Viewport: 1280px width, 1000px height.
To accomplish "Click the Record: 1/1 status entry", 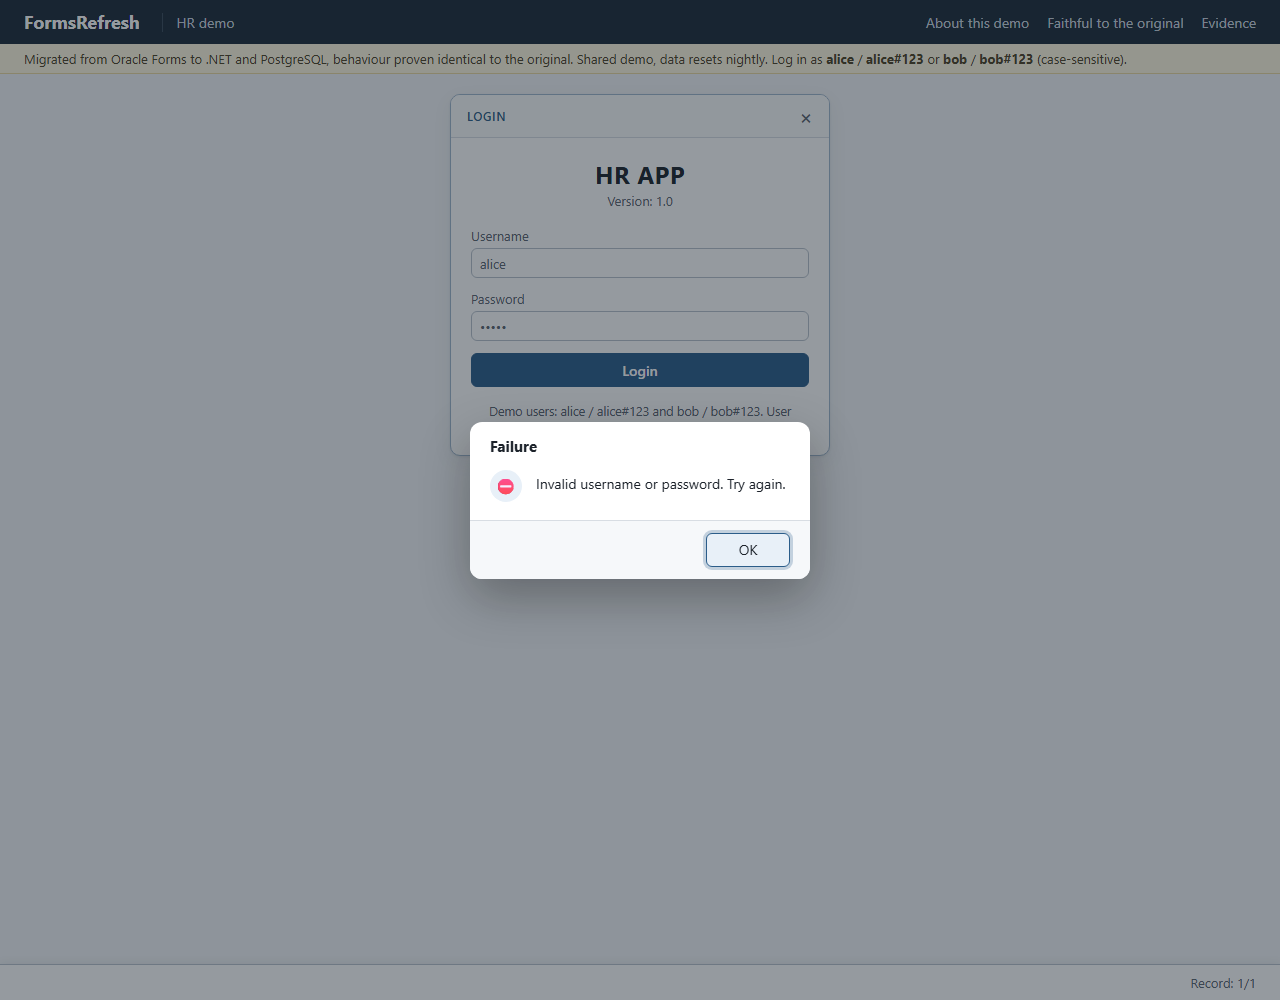I will coord(1223,983).
